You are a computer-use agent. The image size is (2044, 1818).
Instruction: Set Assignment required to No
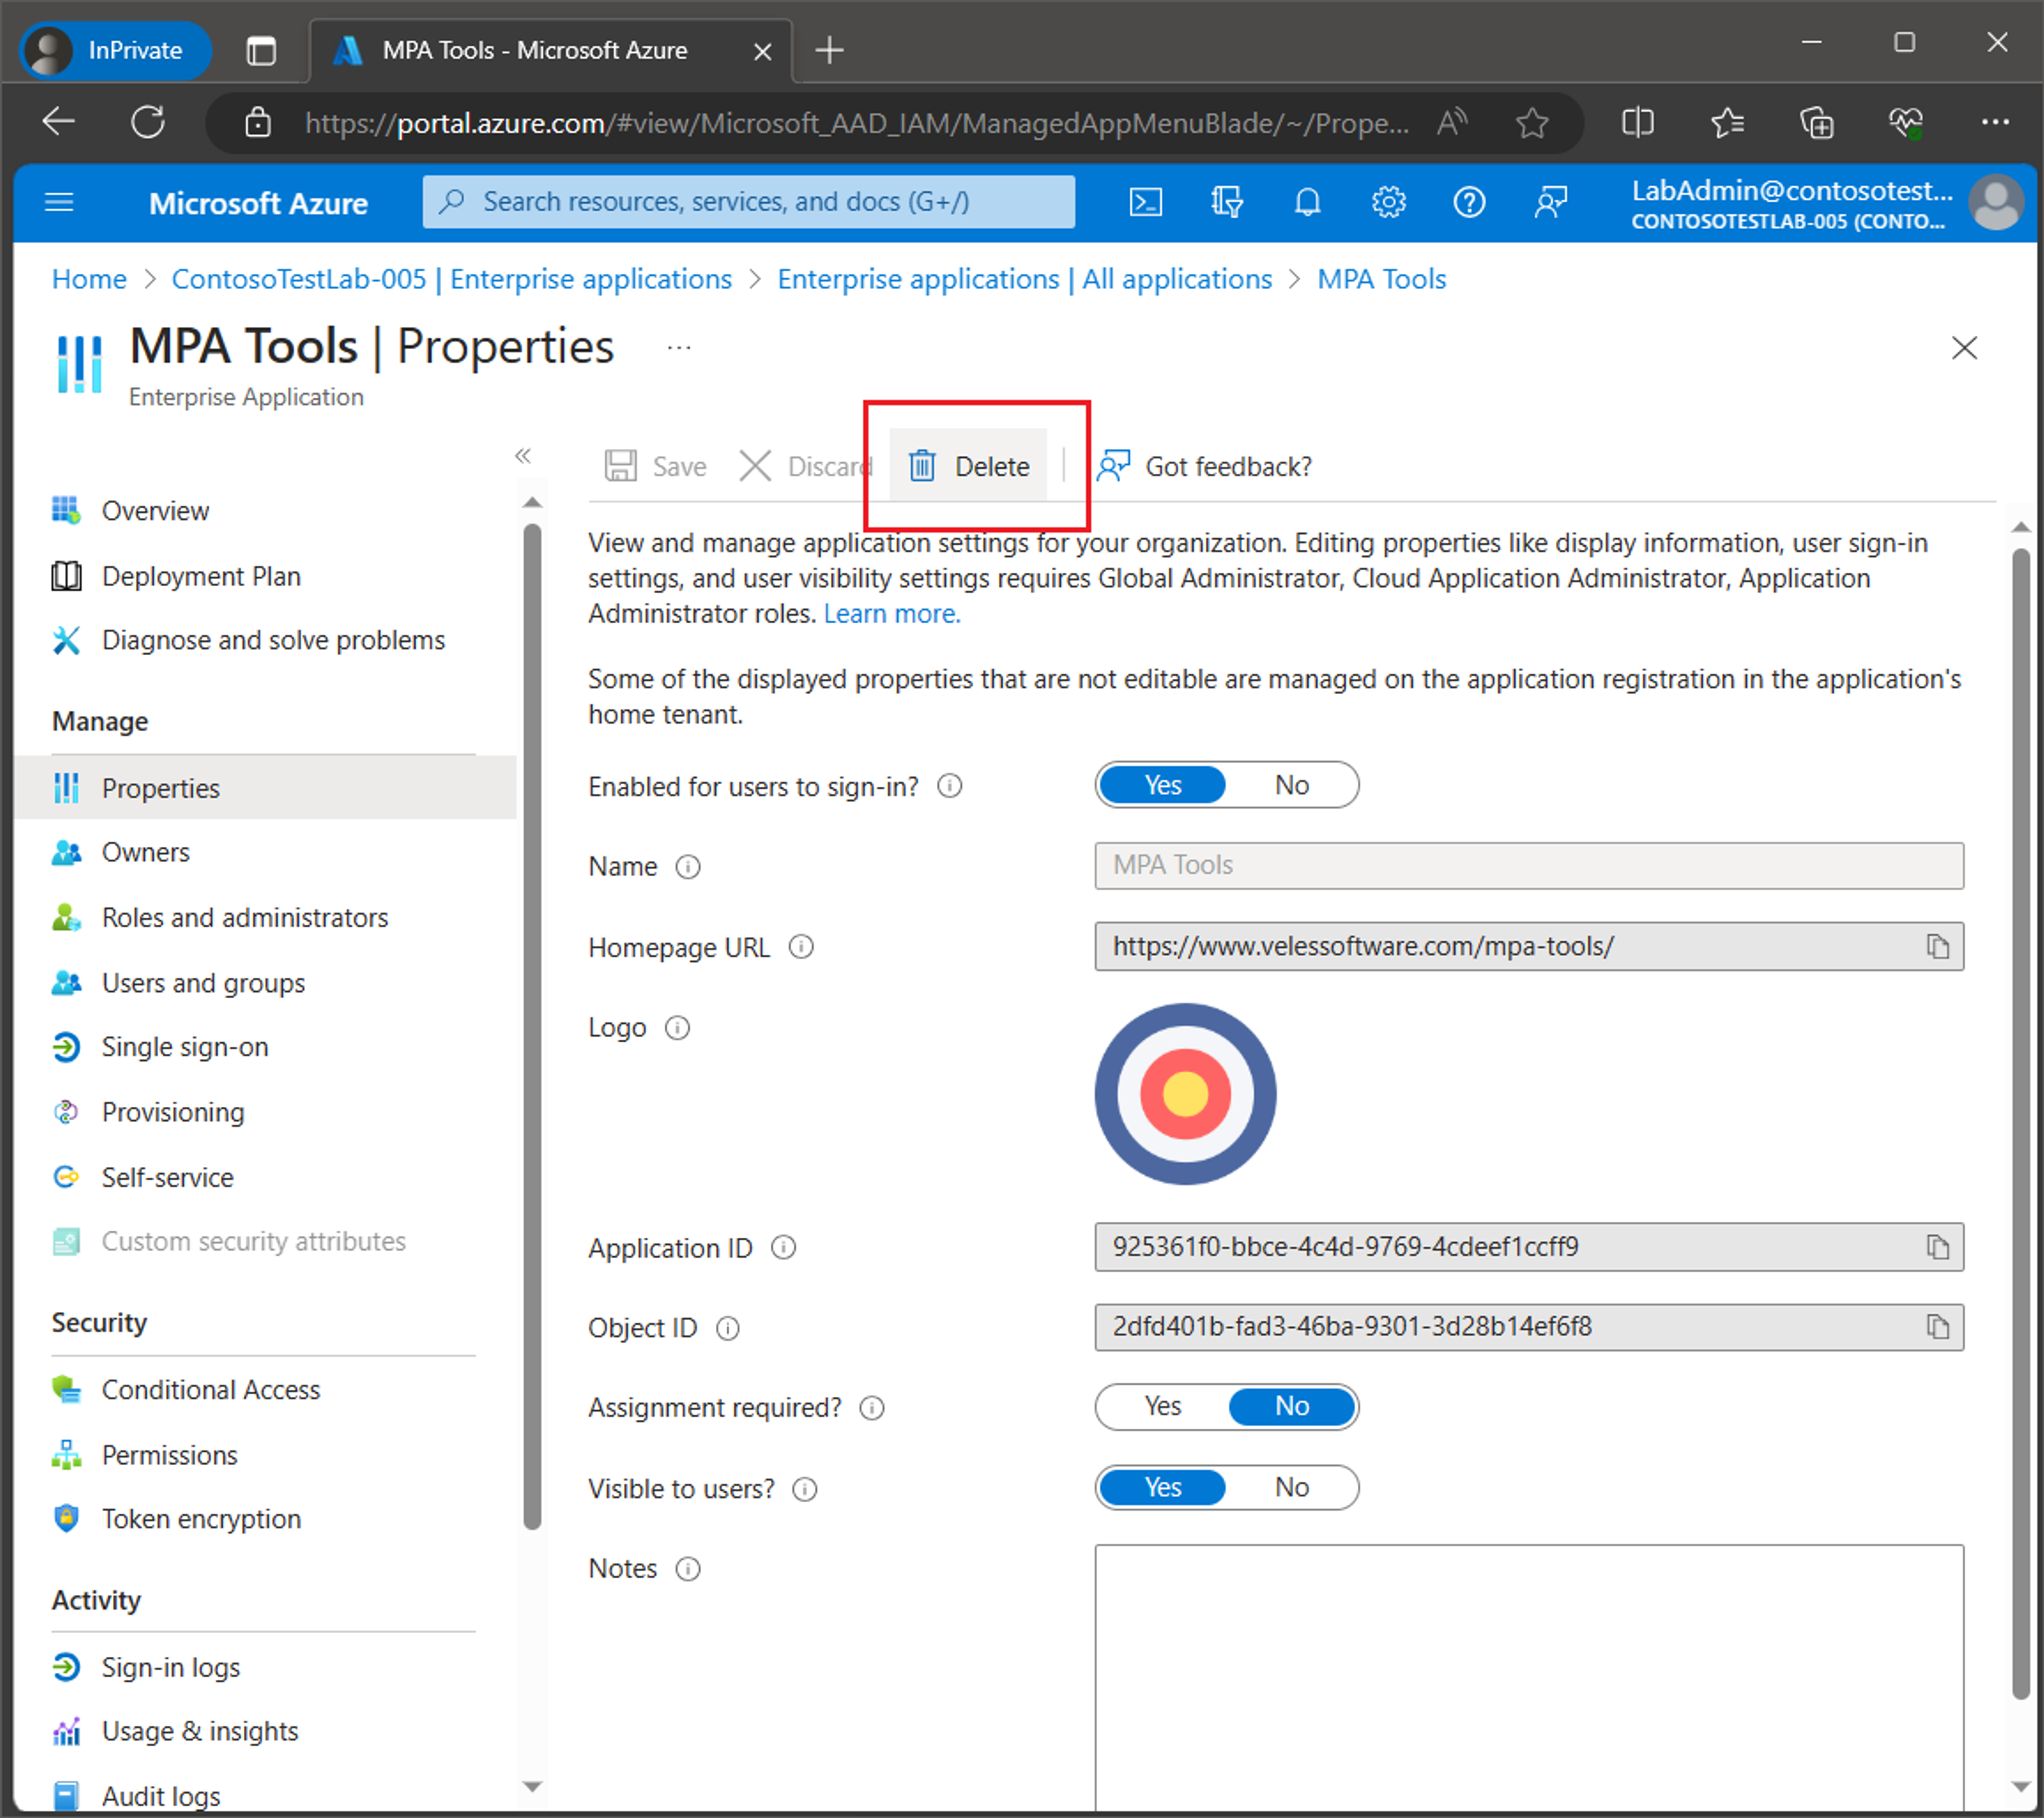[1291, 1406]
